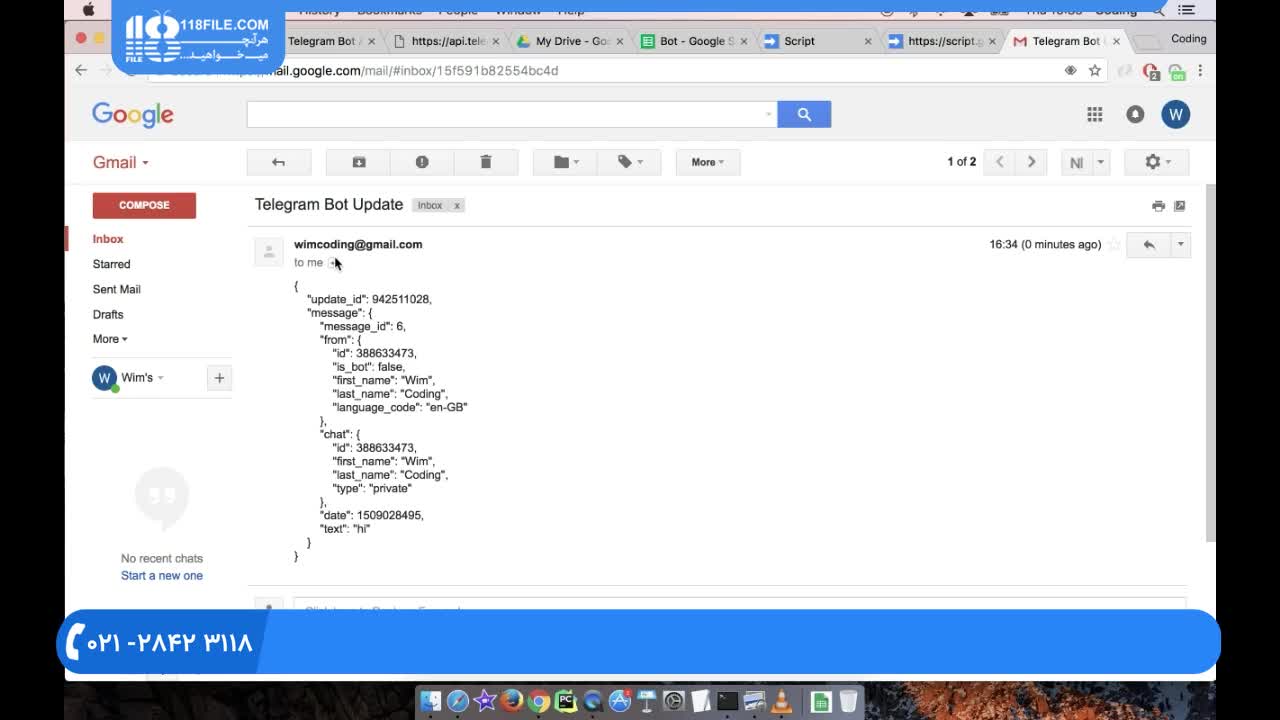Open the notifications bell icon
Screen dimensions: 1280x720
(x=1135, y=115)
